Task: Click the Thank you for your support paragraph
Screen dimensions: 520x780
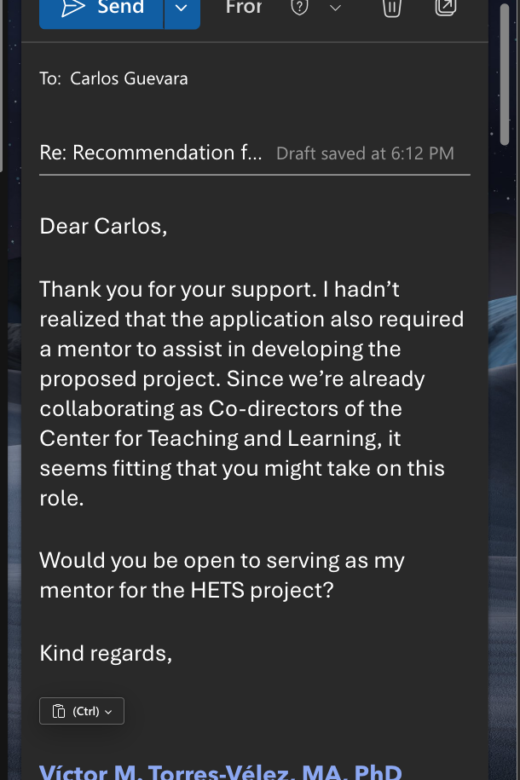Action: click(x=251, y=393)
